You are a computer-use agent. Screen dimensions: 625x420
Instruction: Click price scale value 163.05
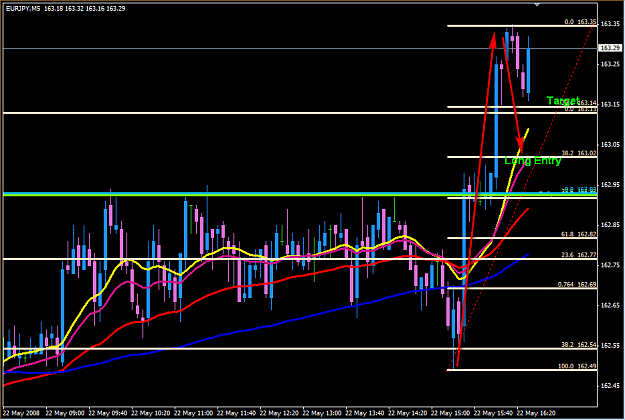(x=610, y=145)
